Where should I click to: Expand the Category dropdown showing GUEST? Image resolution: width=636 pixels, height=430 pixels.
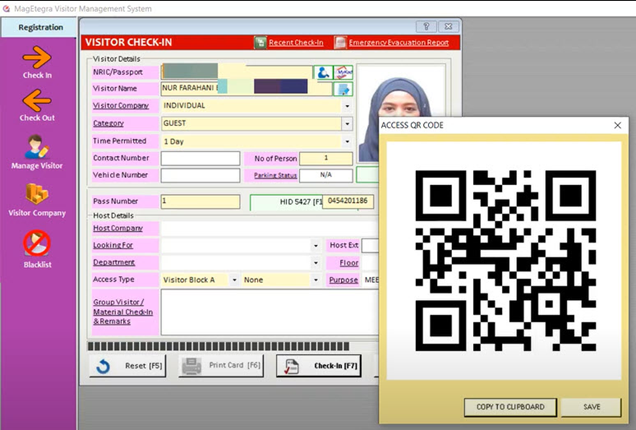(x=347, y=124)
